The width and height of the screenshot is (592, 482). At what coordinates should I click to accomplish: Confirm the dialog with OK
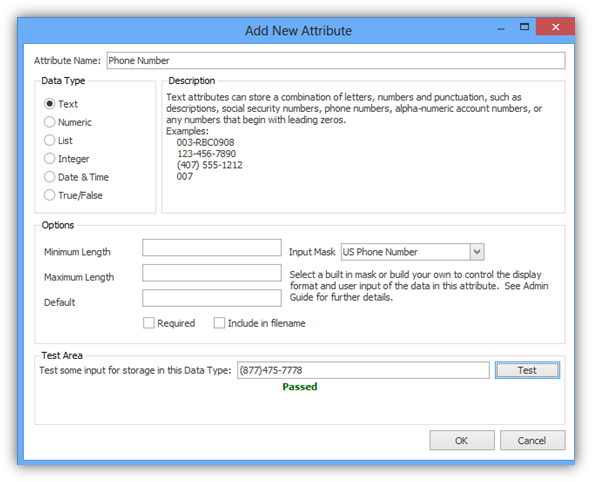[462, 440]
